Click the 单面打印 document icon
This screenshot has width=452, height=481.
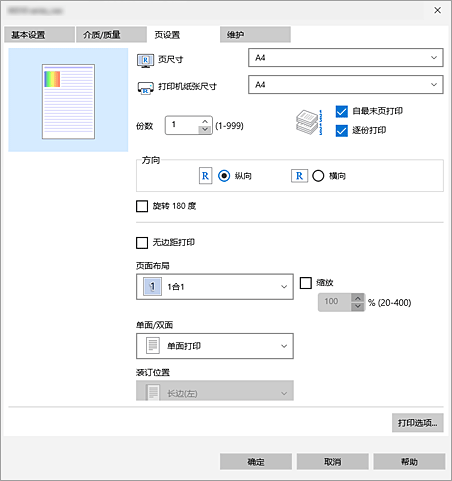pos(153,346)
